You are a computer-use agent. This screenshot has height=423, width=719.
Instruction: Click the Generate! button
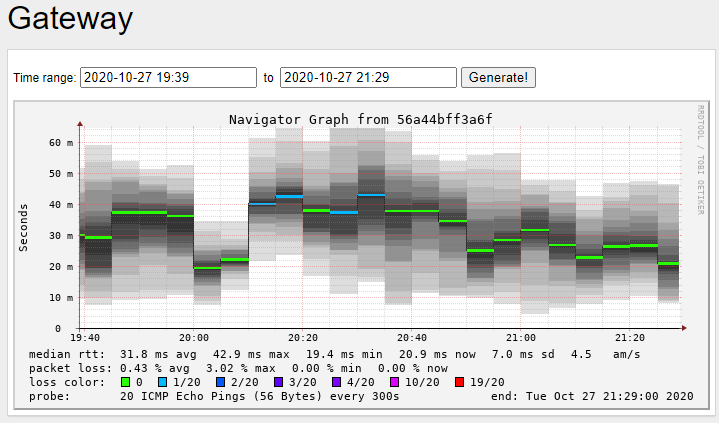click(498, 77)
